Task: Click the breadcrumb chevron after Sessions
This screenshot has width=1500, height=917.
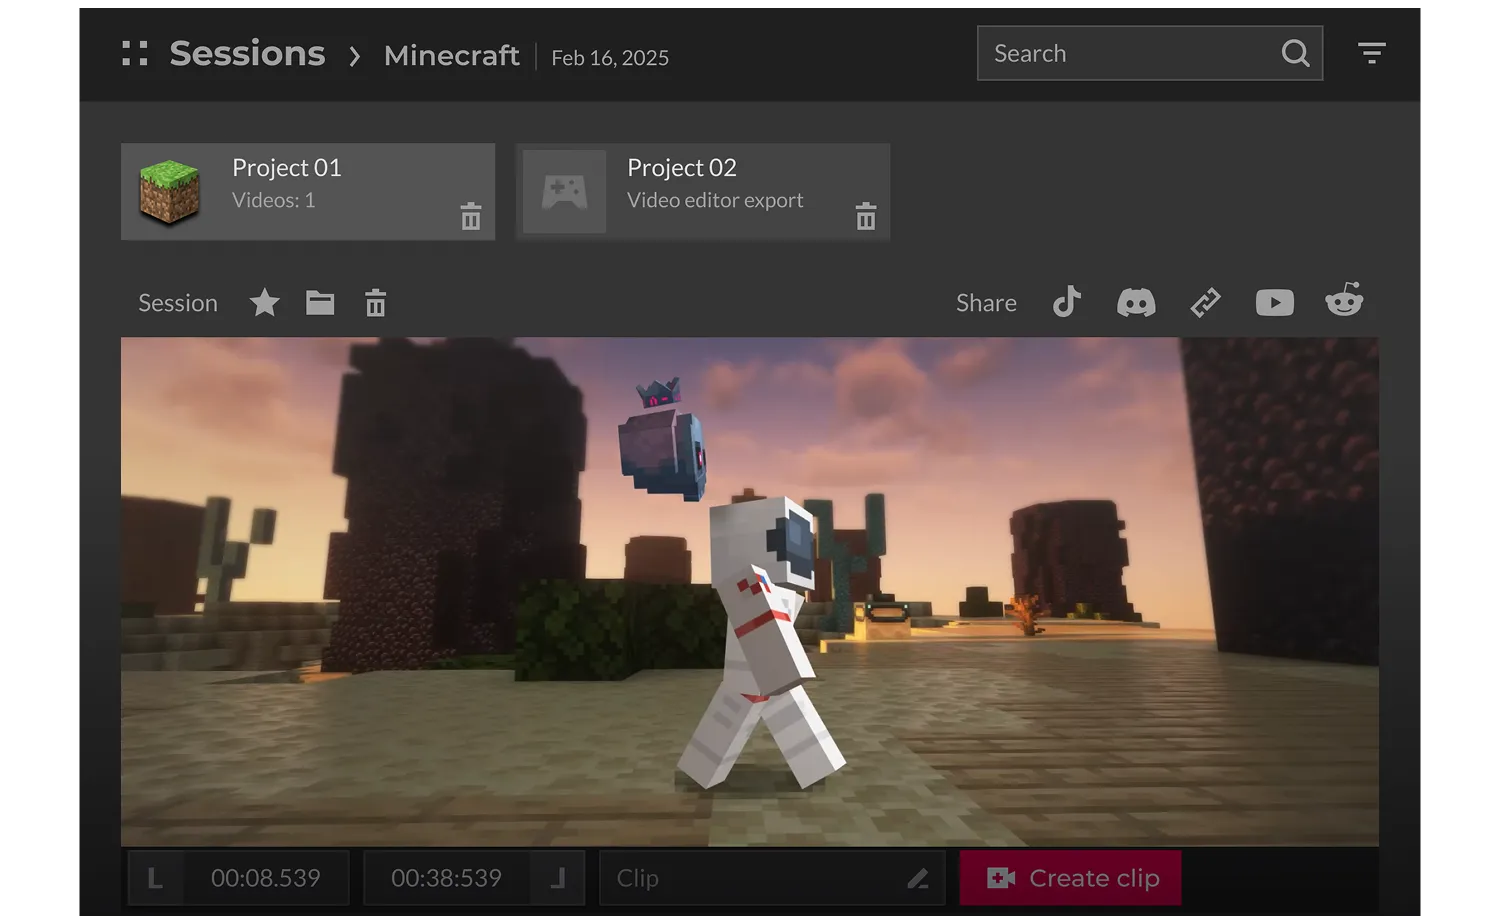Action: (354, 56)
